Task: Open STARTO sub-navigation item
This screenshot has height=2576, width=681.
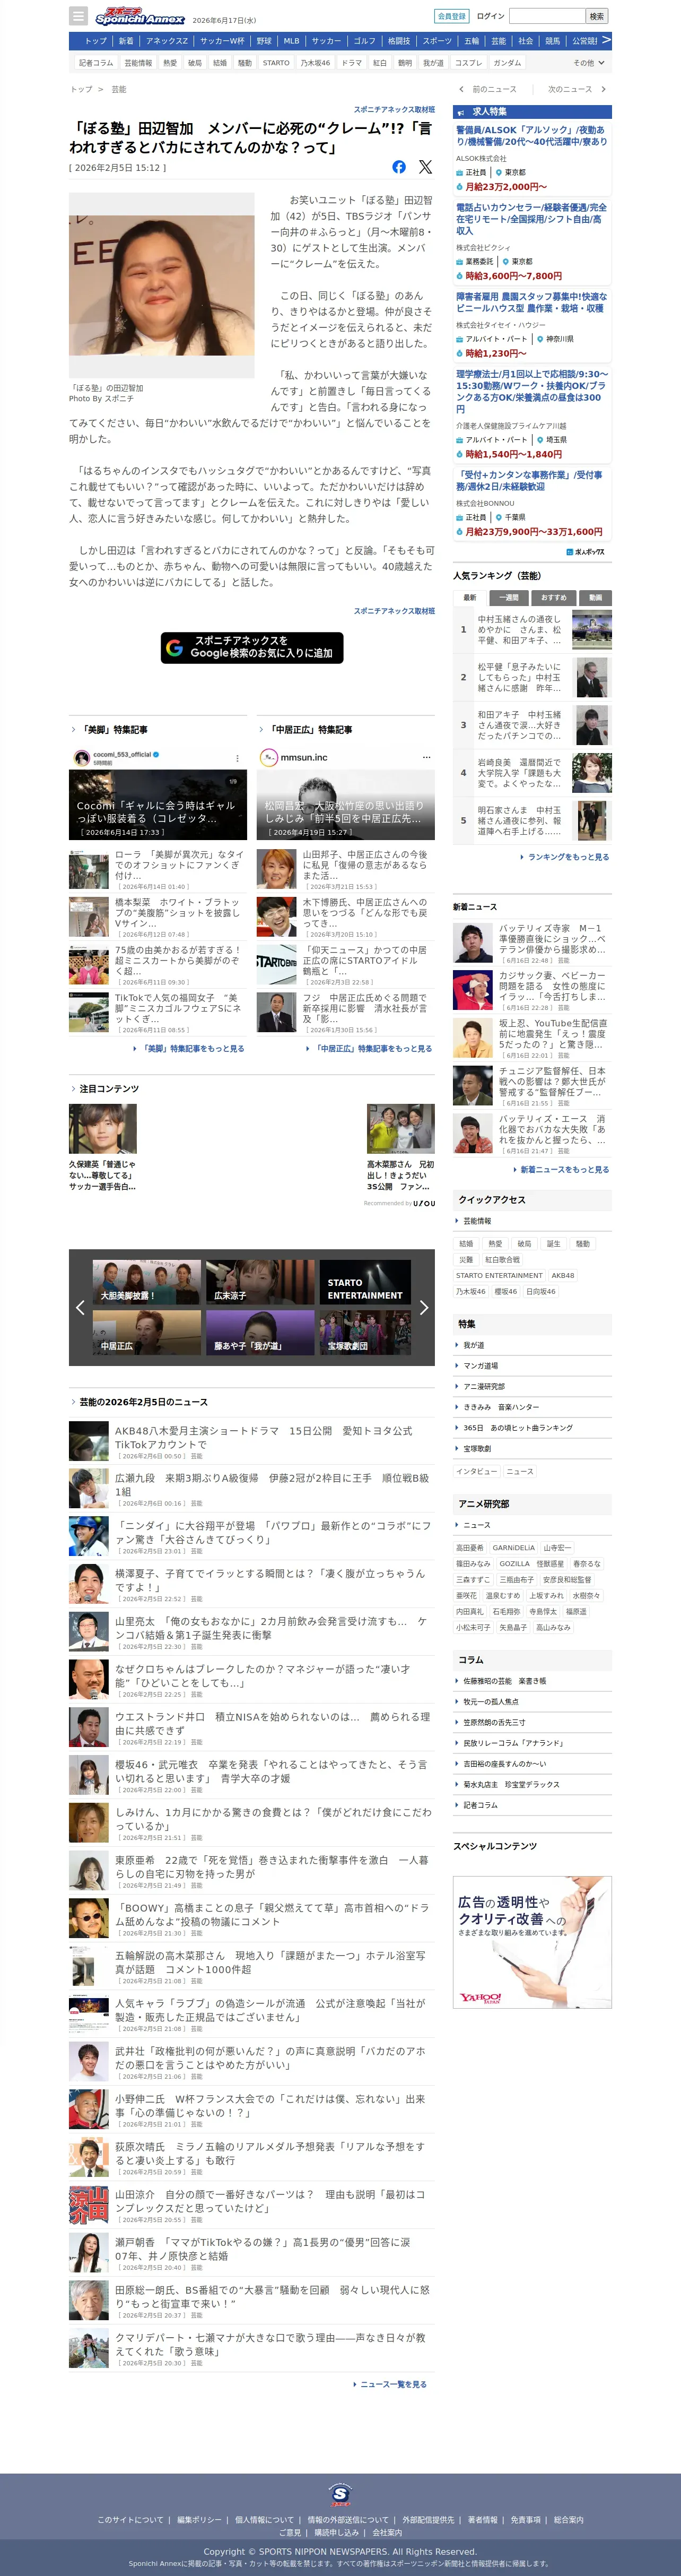Action: pos(276,62)
